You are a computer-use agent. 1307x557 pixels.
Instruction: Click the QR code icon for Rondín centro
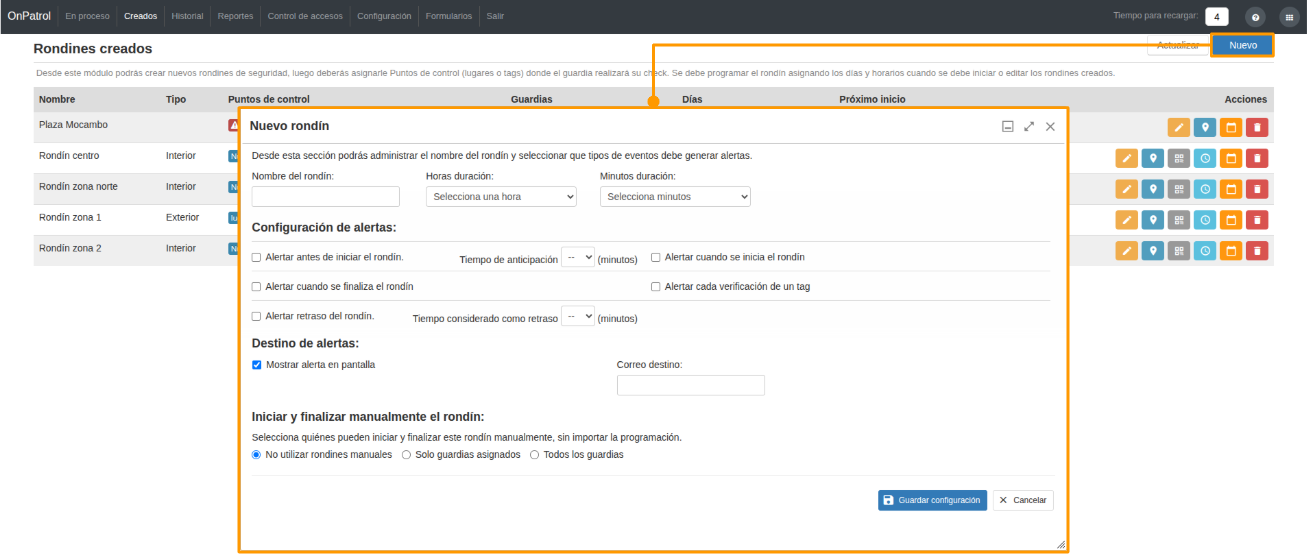(x=1179, y=158)
